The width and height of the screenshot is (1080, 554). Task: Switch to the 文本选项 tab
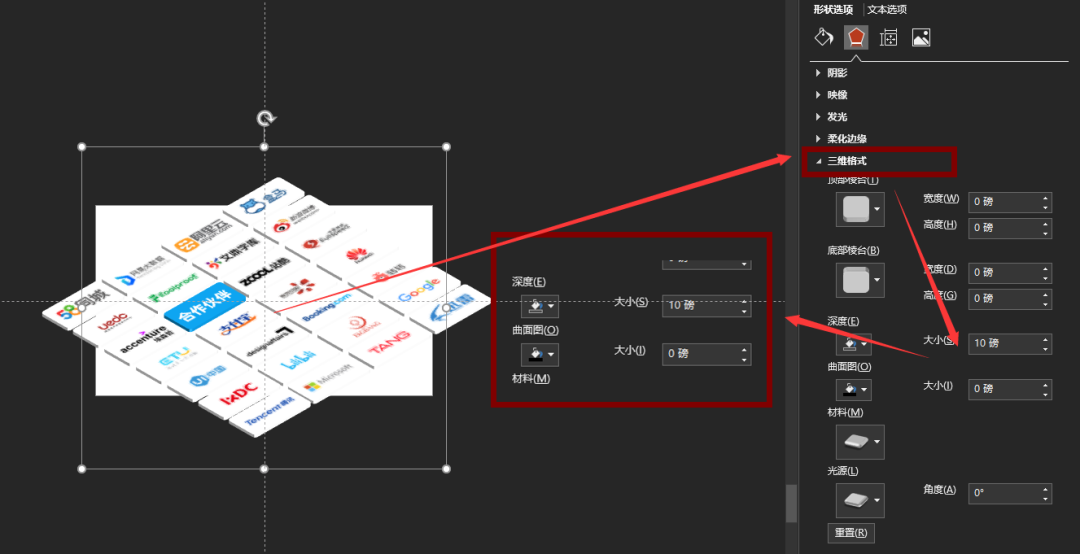[x=887, y=10]
